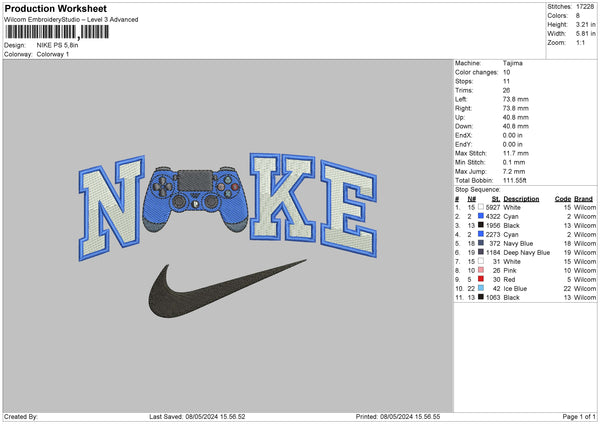Click the barcode under the worksheet title
This screenshot has height=424, width=600.
coord(57,32)
